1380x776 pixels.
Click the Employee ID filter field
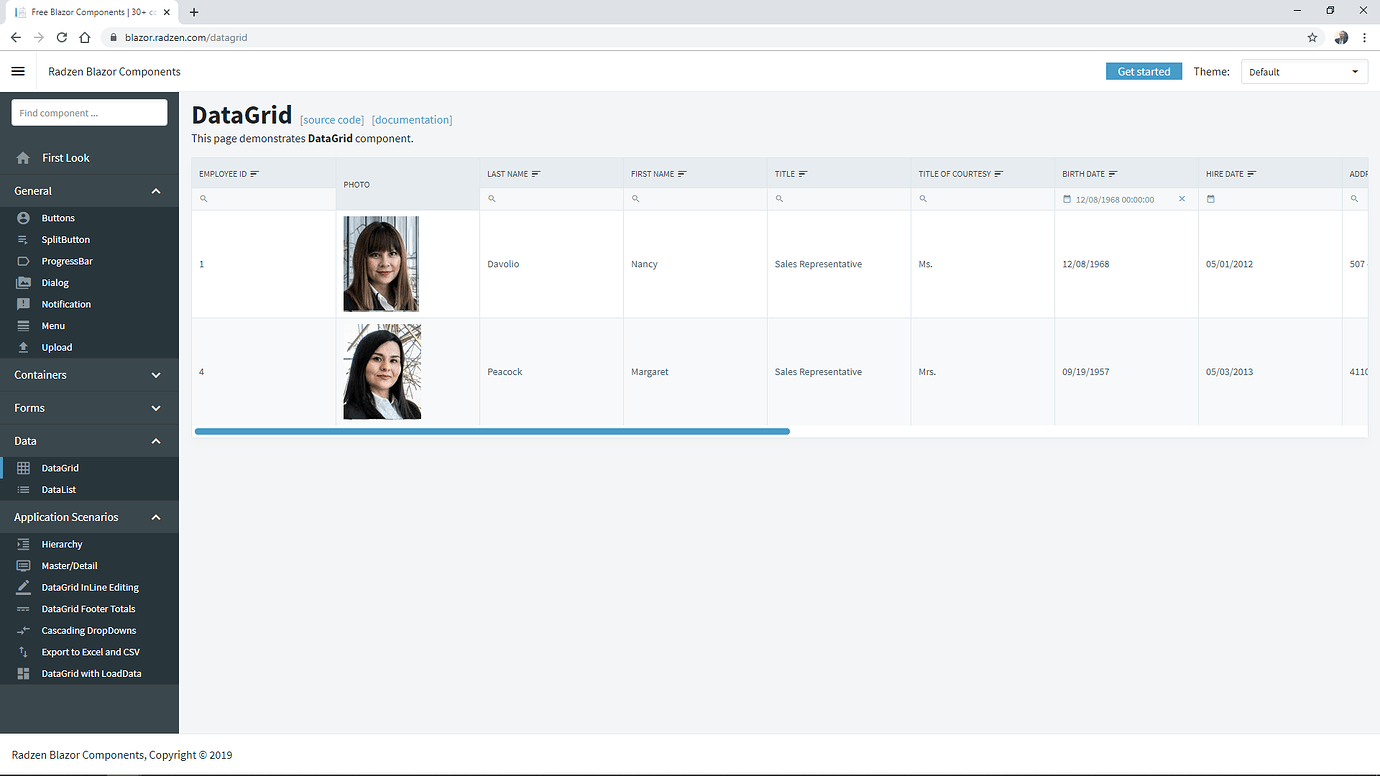(x=264, y=199)
